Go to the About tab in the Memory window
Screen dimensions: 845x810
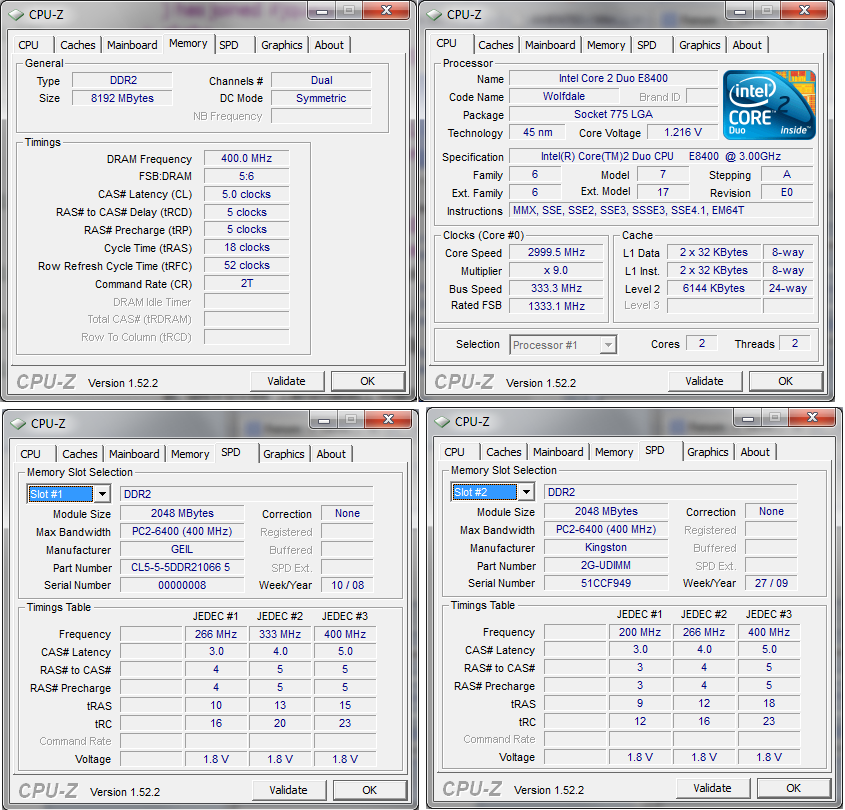point(329,45)
